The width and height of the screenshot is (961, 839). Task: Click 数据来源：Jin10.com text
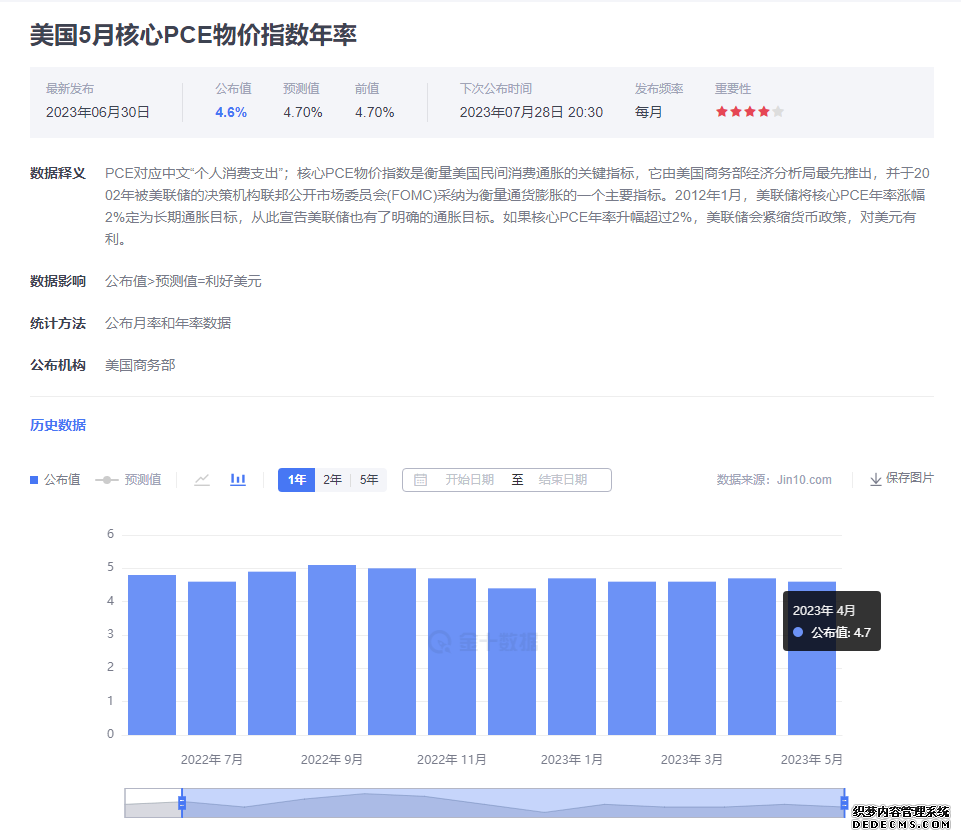tap(774, 480)
